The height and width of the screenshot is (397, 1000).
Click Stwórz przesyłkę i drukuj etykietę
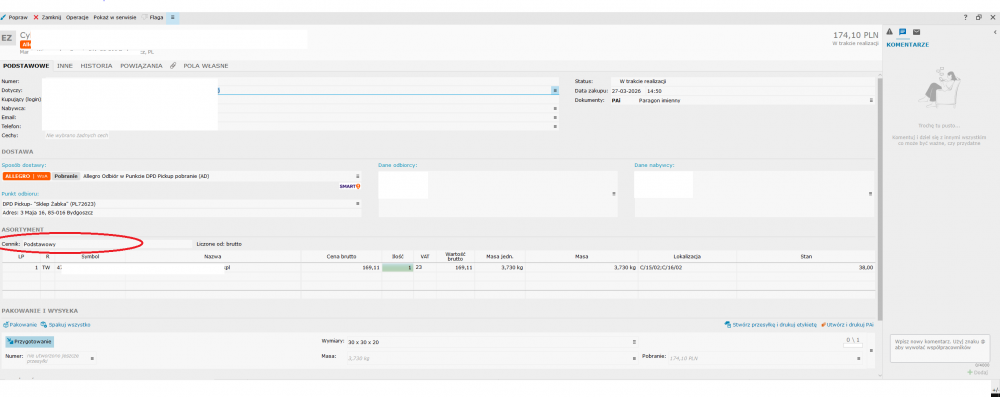[x=770, y=325]
